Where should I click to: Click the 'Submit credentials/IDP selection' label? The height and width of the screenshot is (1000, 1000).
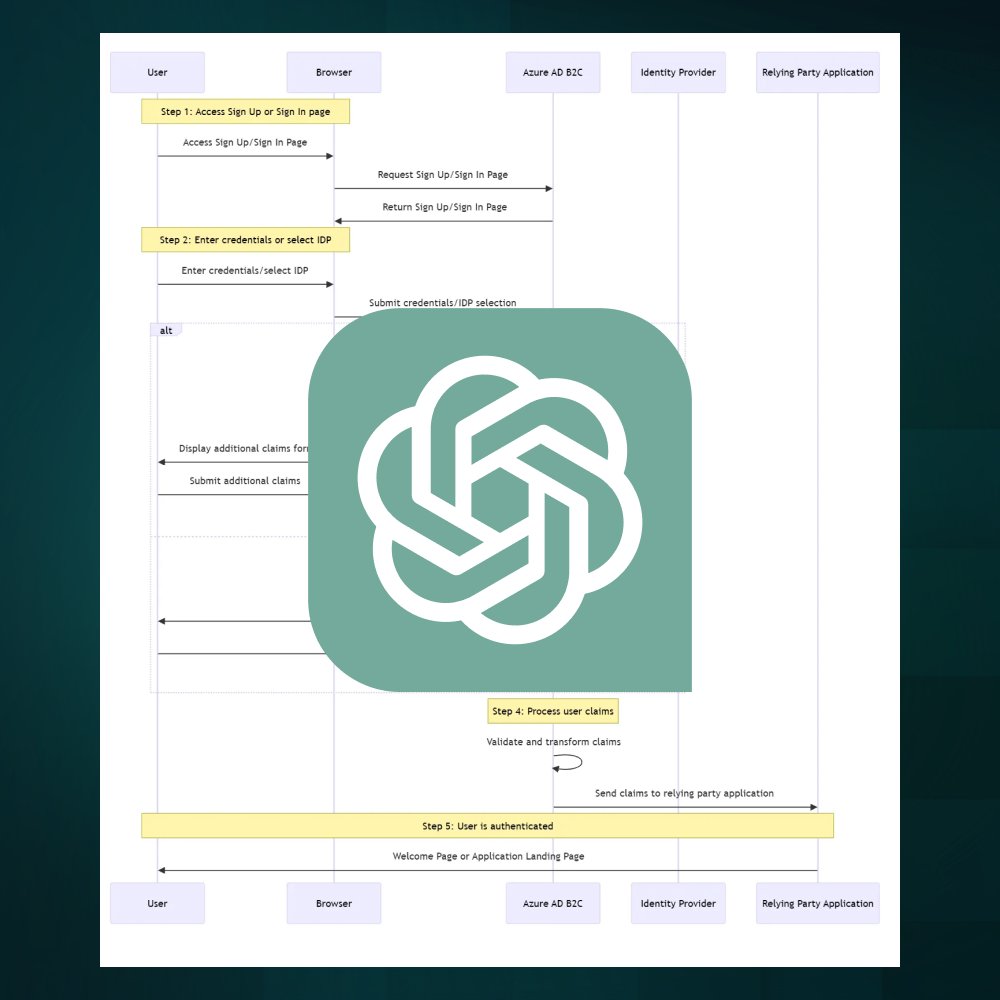tap(443, 303)
